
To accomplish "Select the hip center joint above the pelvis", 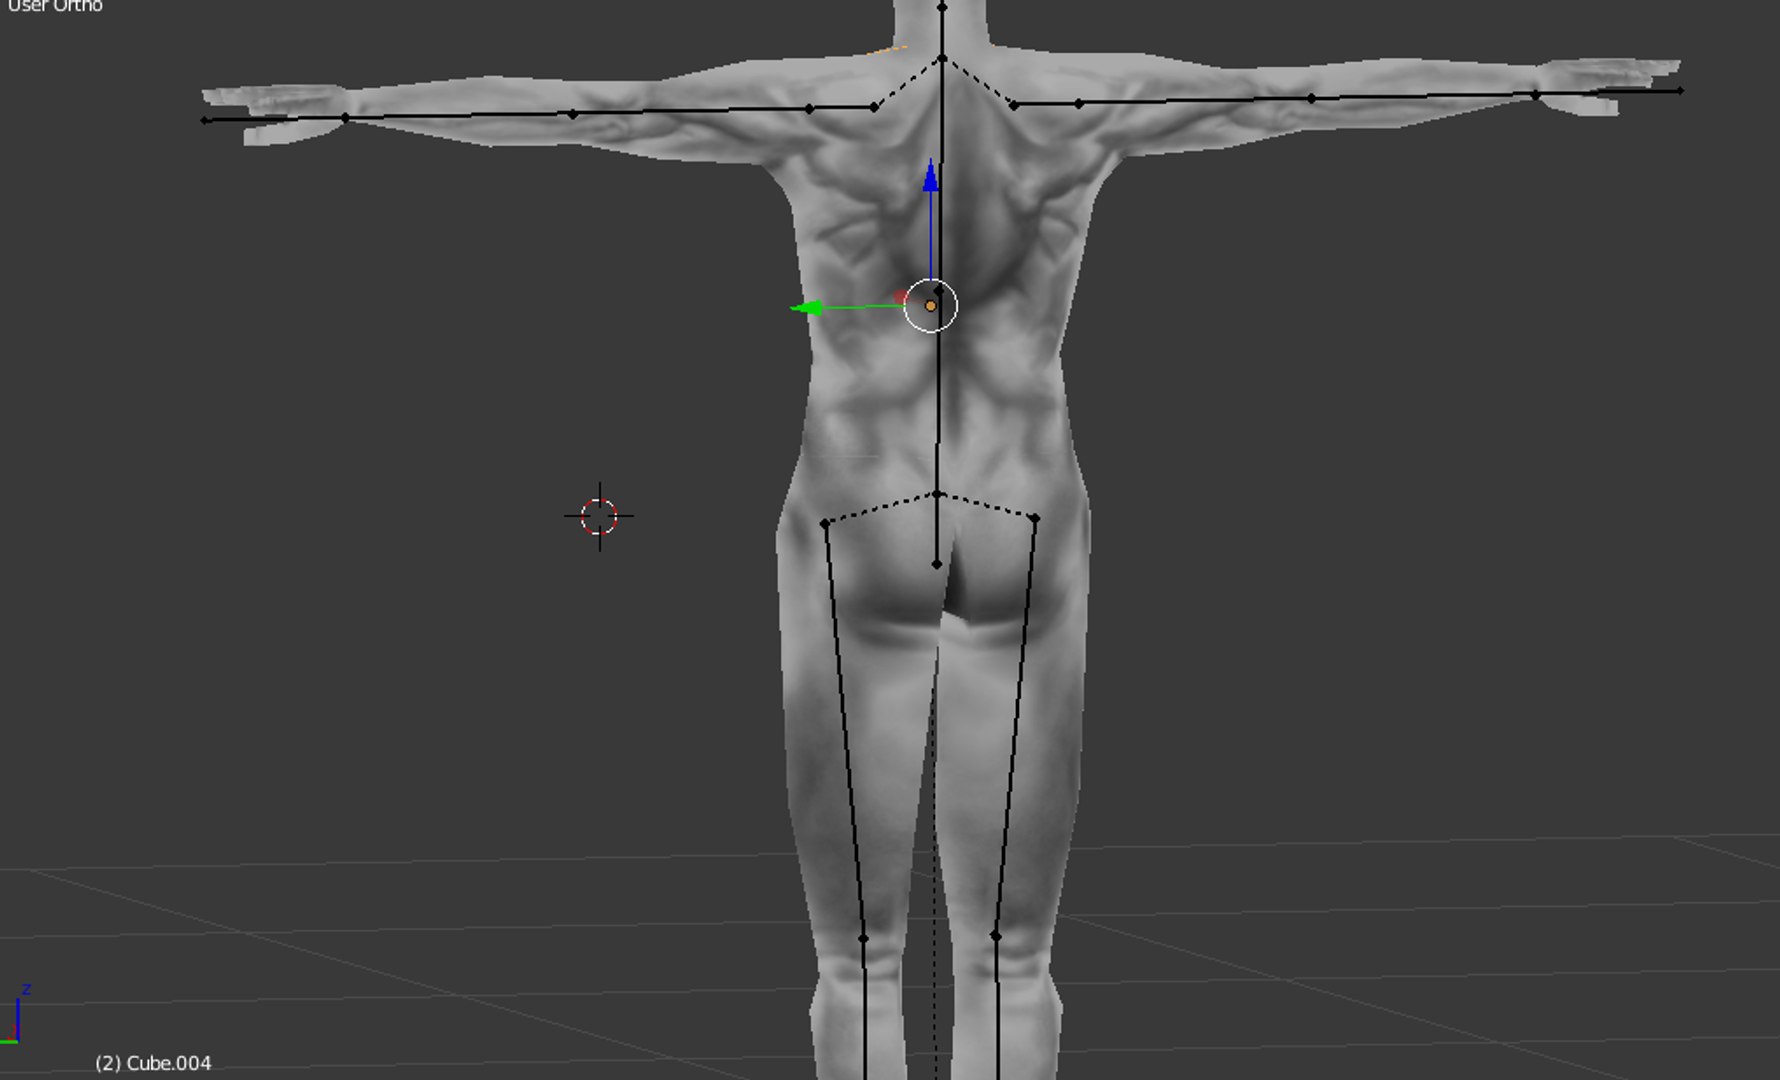I will coord(937,494).
